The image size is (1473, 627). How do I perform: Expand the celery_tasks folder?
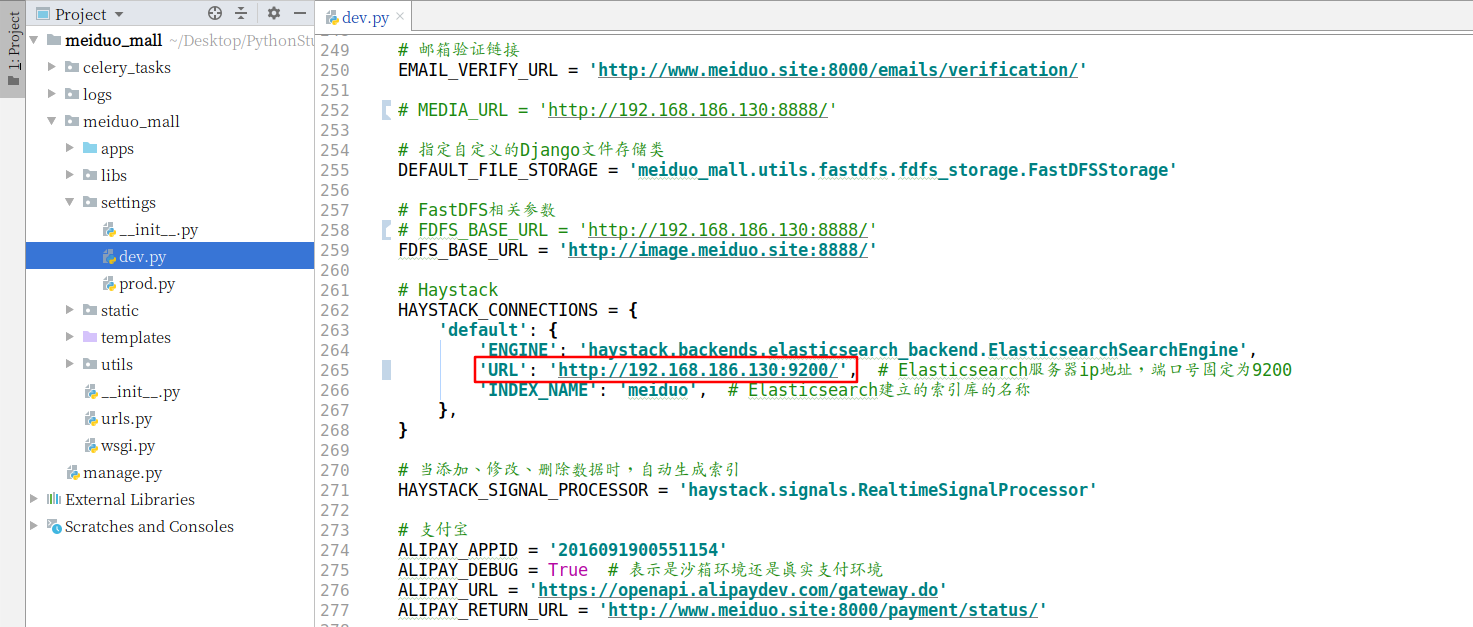click(52, 66)
